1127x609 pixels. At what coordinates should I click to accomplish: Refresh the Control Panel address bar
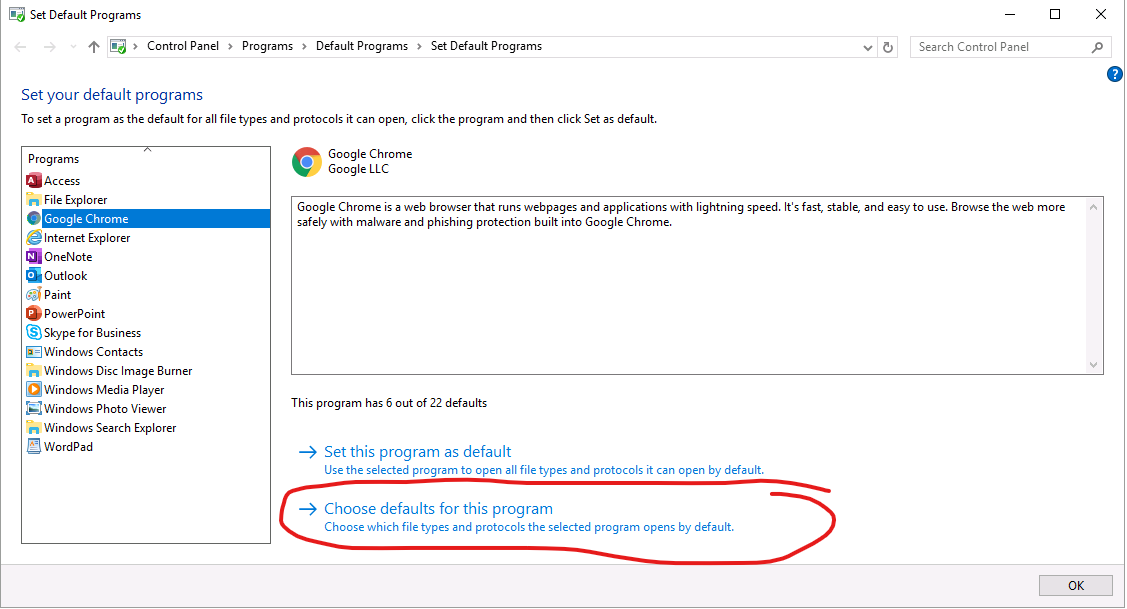coord(888,47)
